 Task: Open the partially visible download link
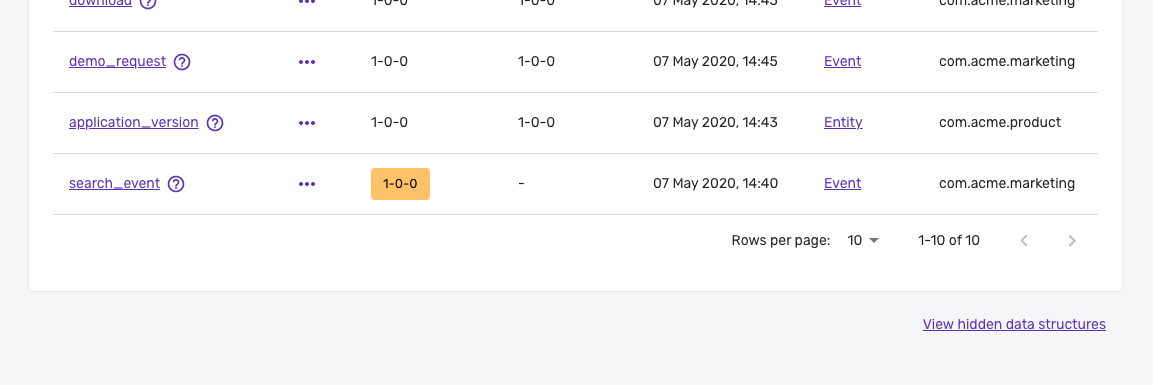pos(101,3)
